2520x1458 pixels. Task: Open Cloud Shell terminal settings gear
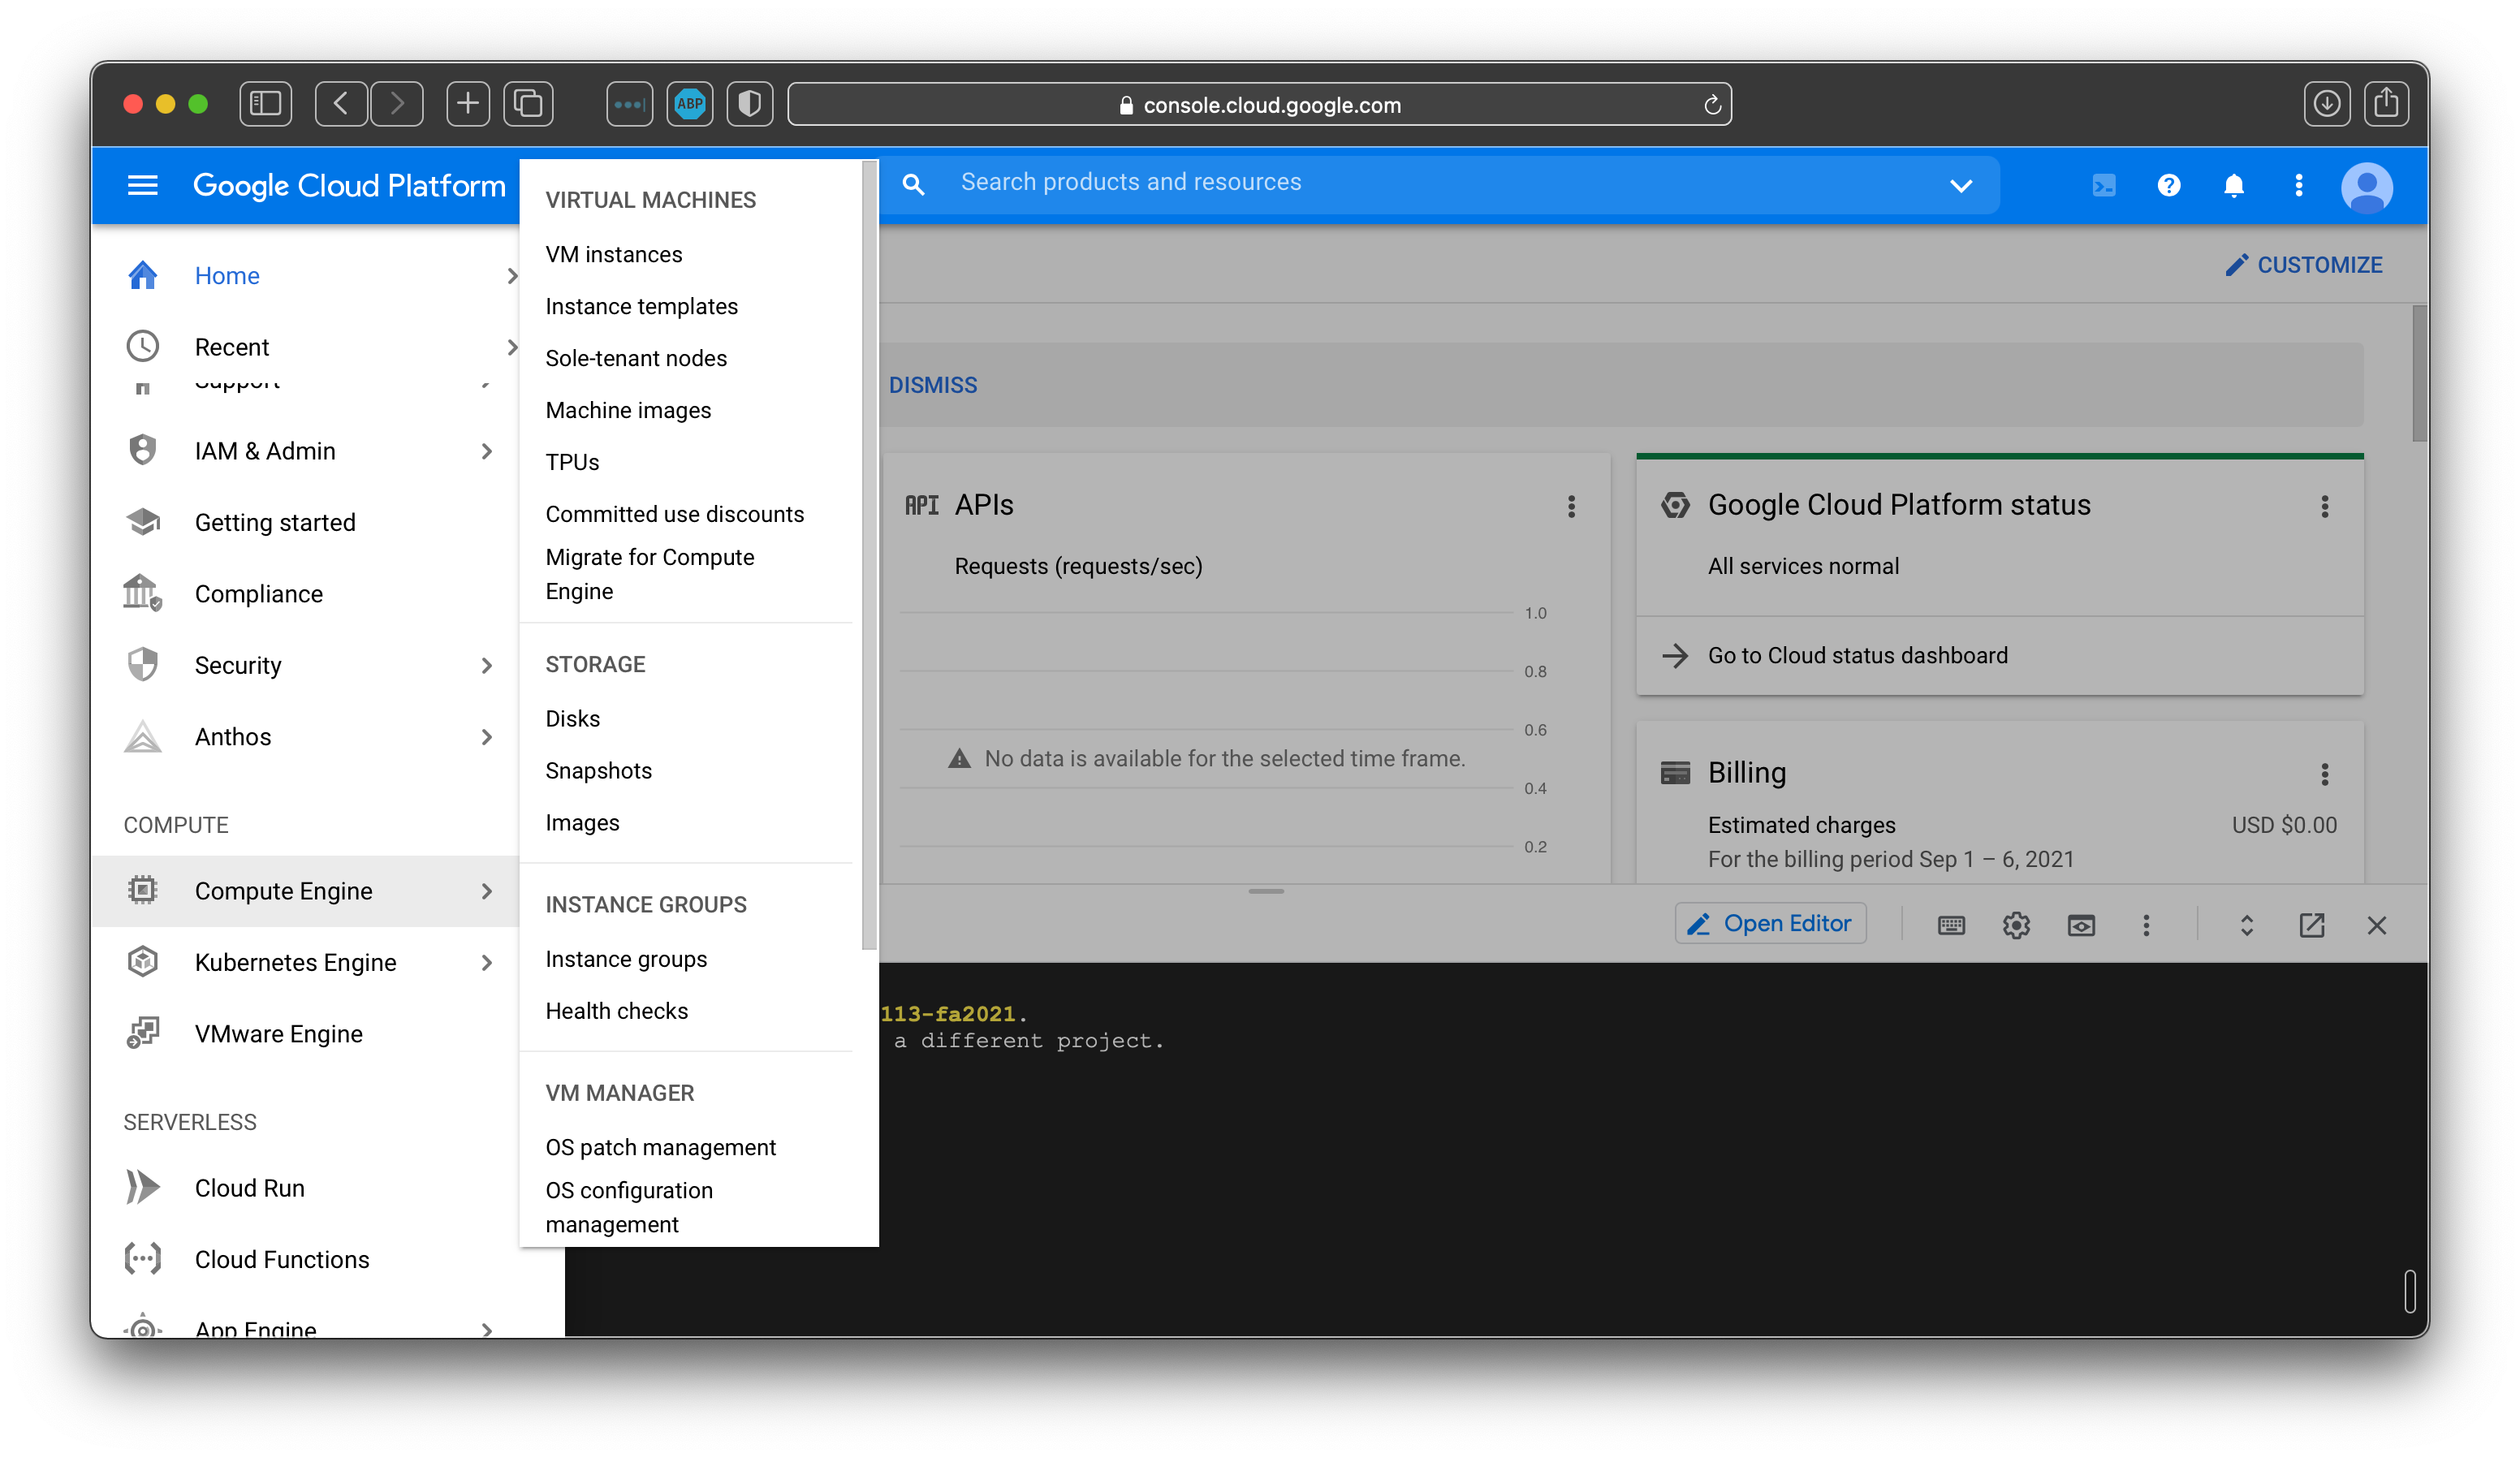2017,925
